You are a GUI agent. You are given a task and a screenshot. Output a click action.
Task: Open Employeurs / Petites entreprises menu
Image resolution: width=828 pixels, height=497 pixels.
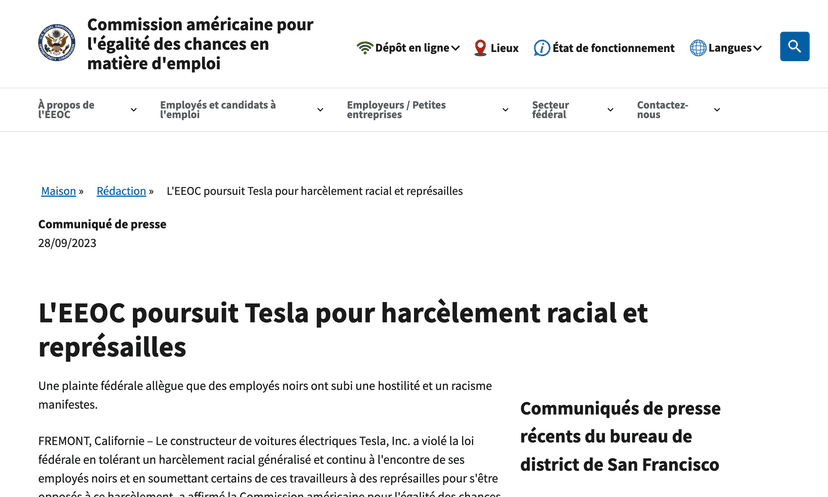[x=396, y=109]
